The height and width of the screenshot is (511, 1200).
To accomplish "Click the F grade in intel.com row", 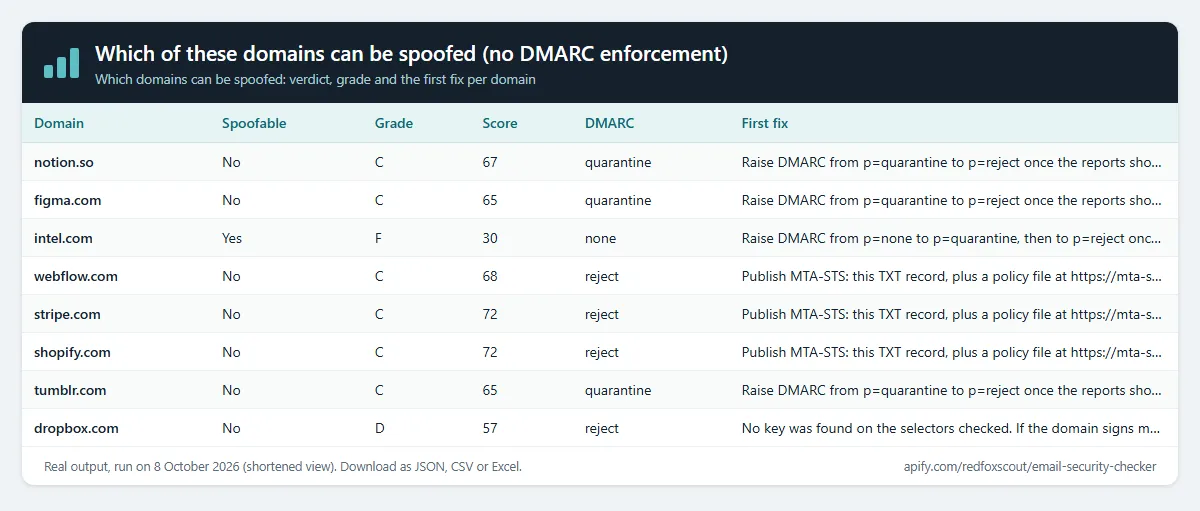I will tap(379, 238).
